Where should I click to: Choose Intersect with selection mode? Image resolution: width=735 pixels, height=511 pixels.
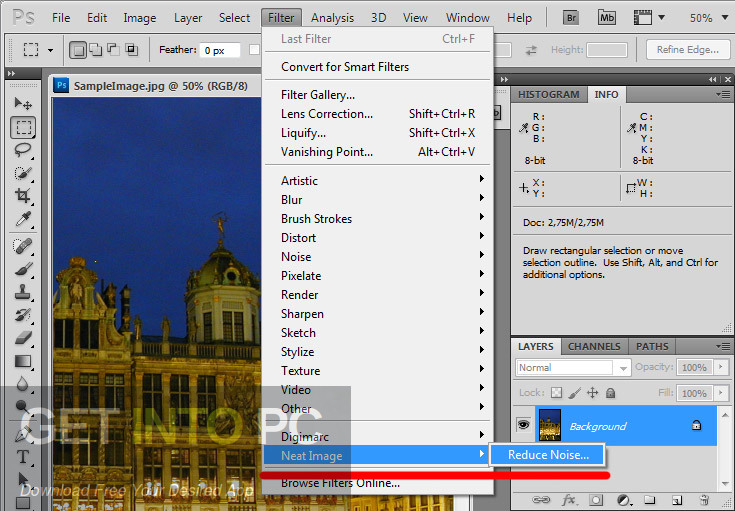point(132,49)
